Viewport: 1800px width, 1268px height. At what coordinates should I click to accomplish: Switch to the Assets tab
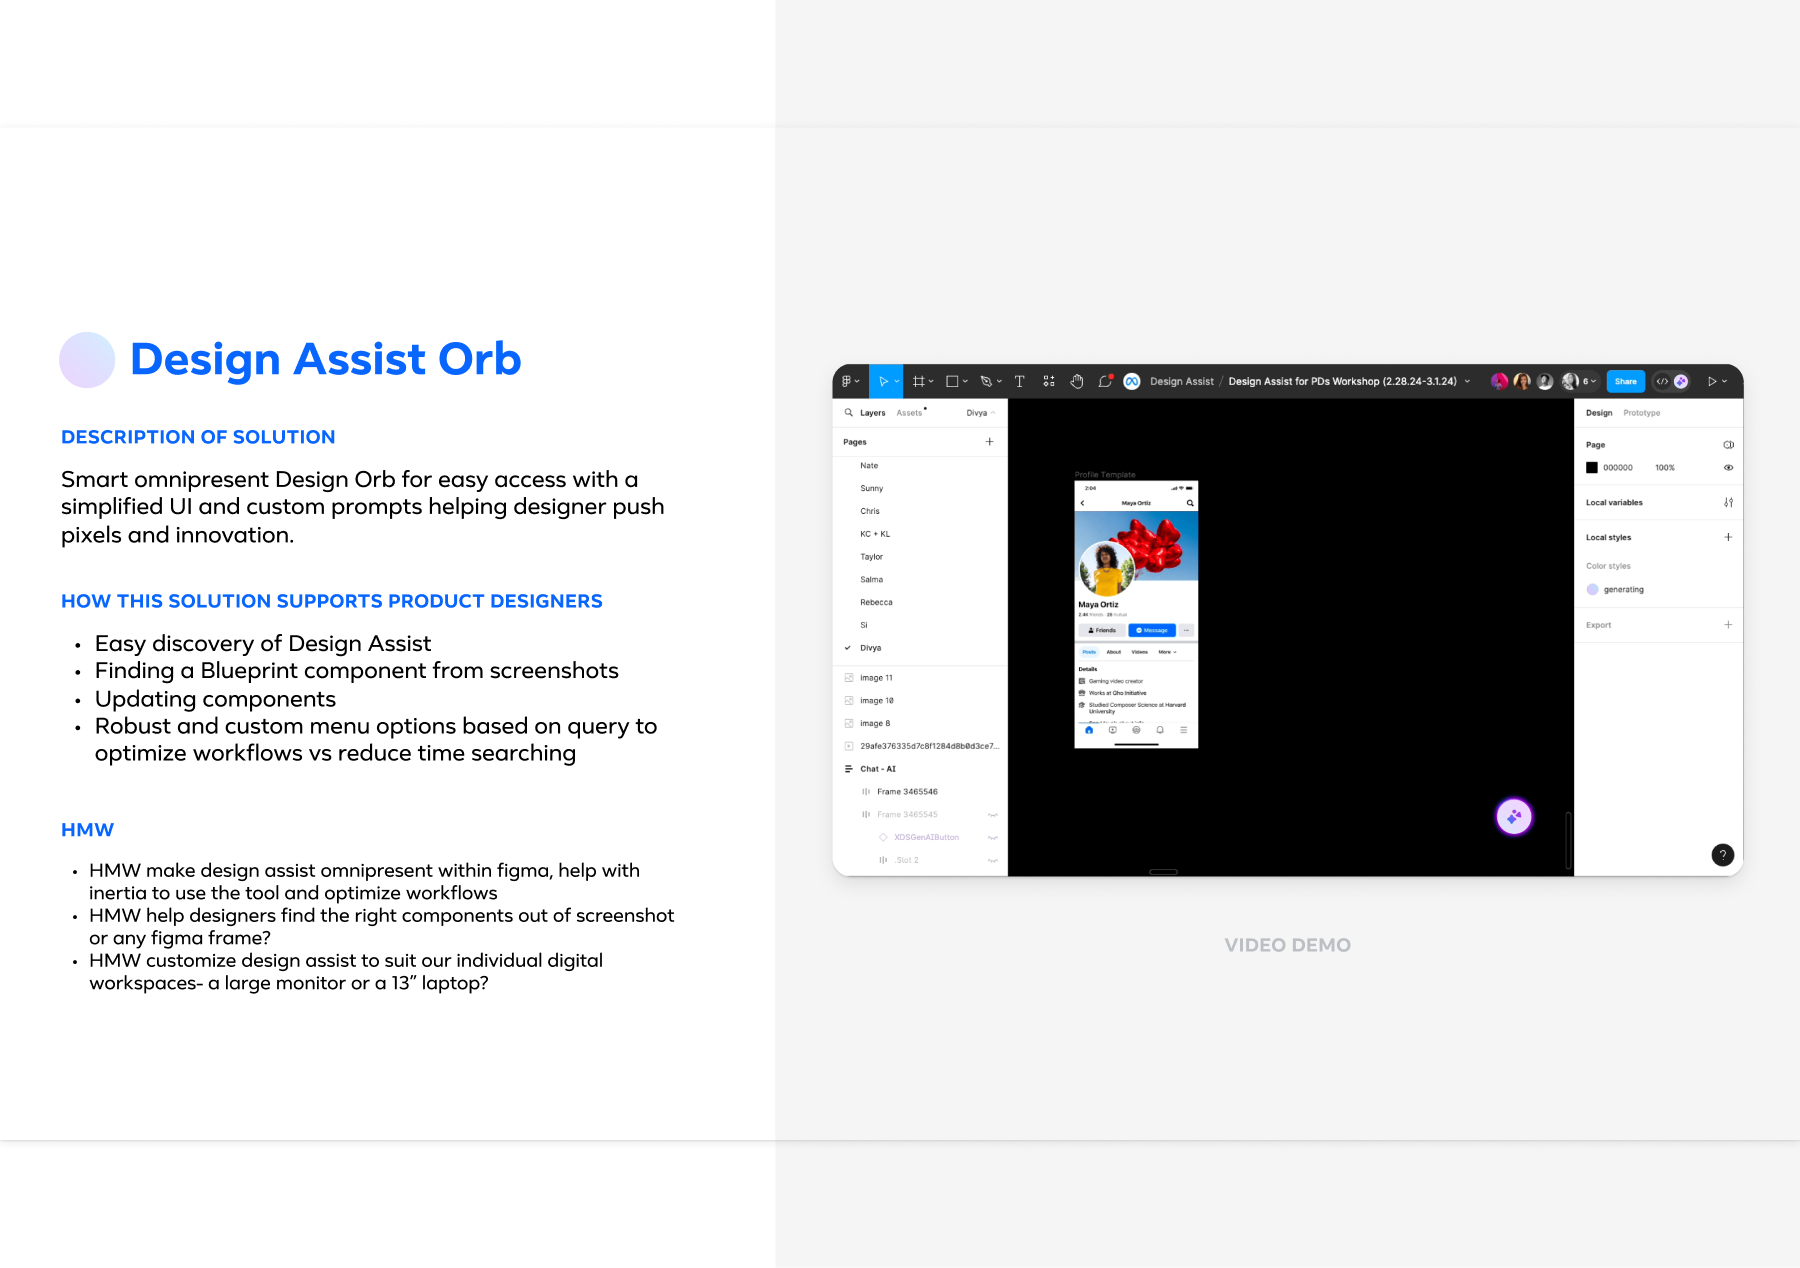pyautogui.click(x=909, y=413)
